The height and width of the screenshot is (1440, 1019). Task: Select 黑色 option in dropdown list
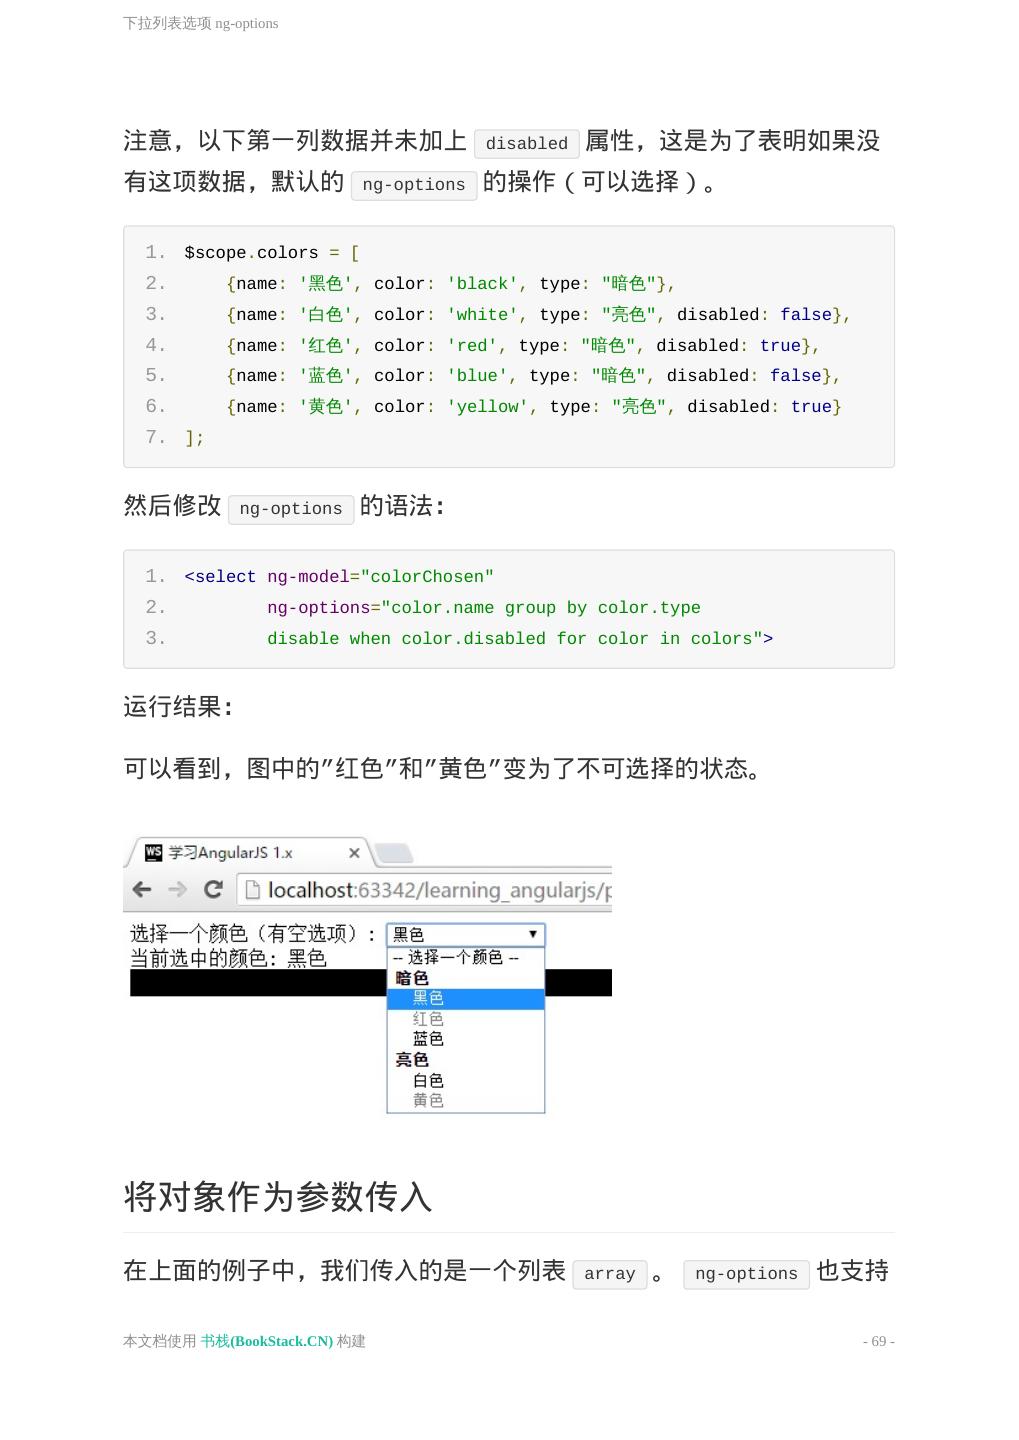pos(466,998)
